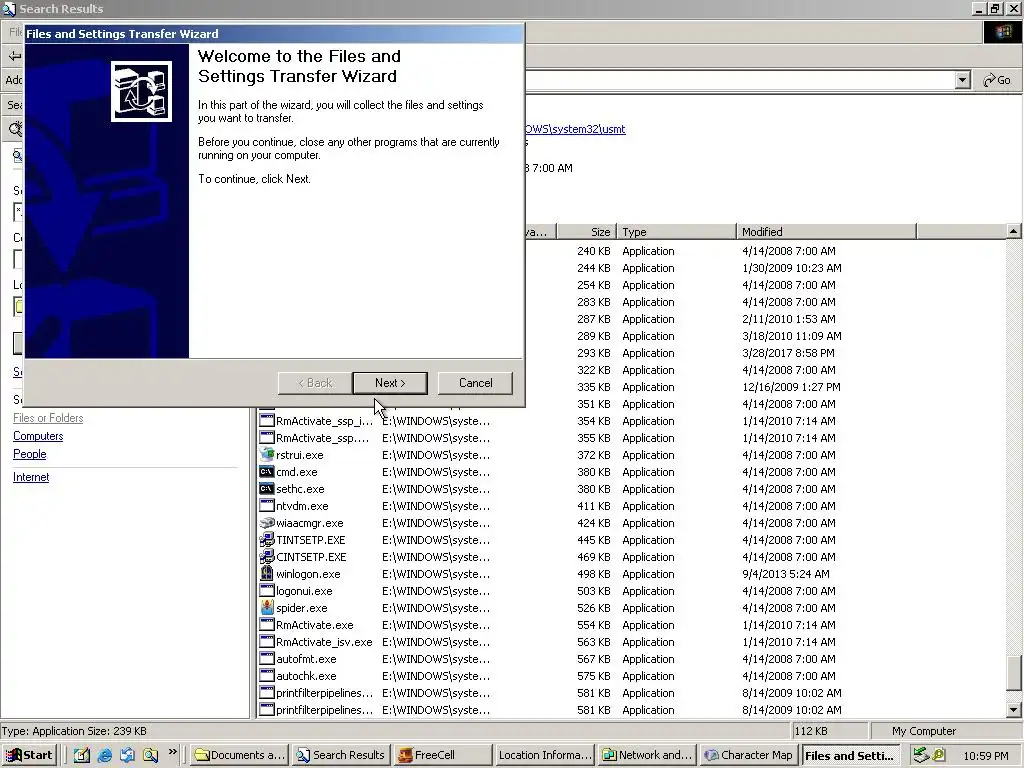Screen dimensions: 1024x768
Task: Click the Internet search link
Action: tap(31, 477)
